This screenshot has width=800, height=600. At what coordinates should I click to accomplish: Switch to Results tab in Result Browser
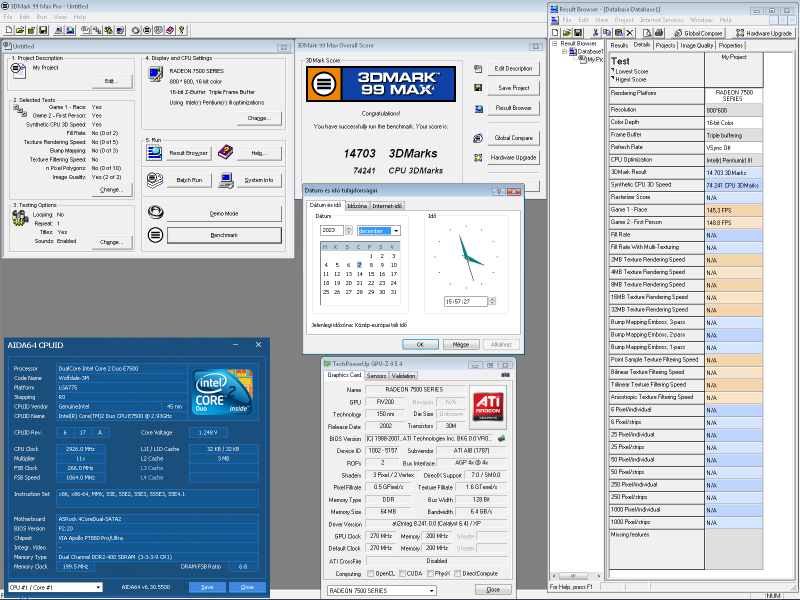619,45
